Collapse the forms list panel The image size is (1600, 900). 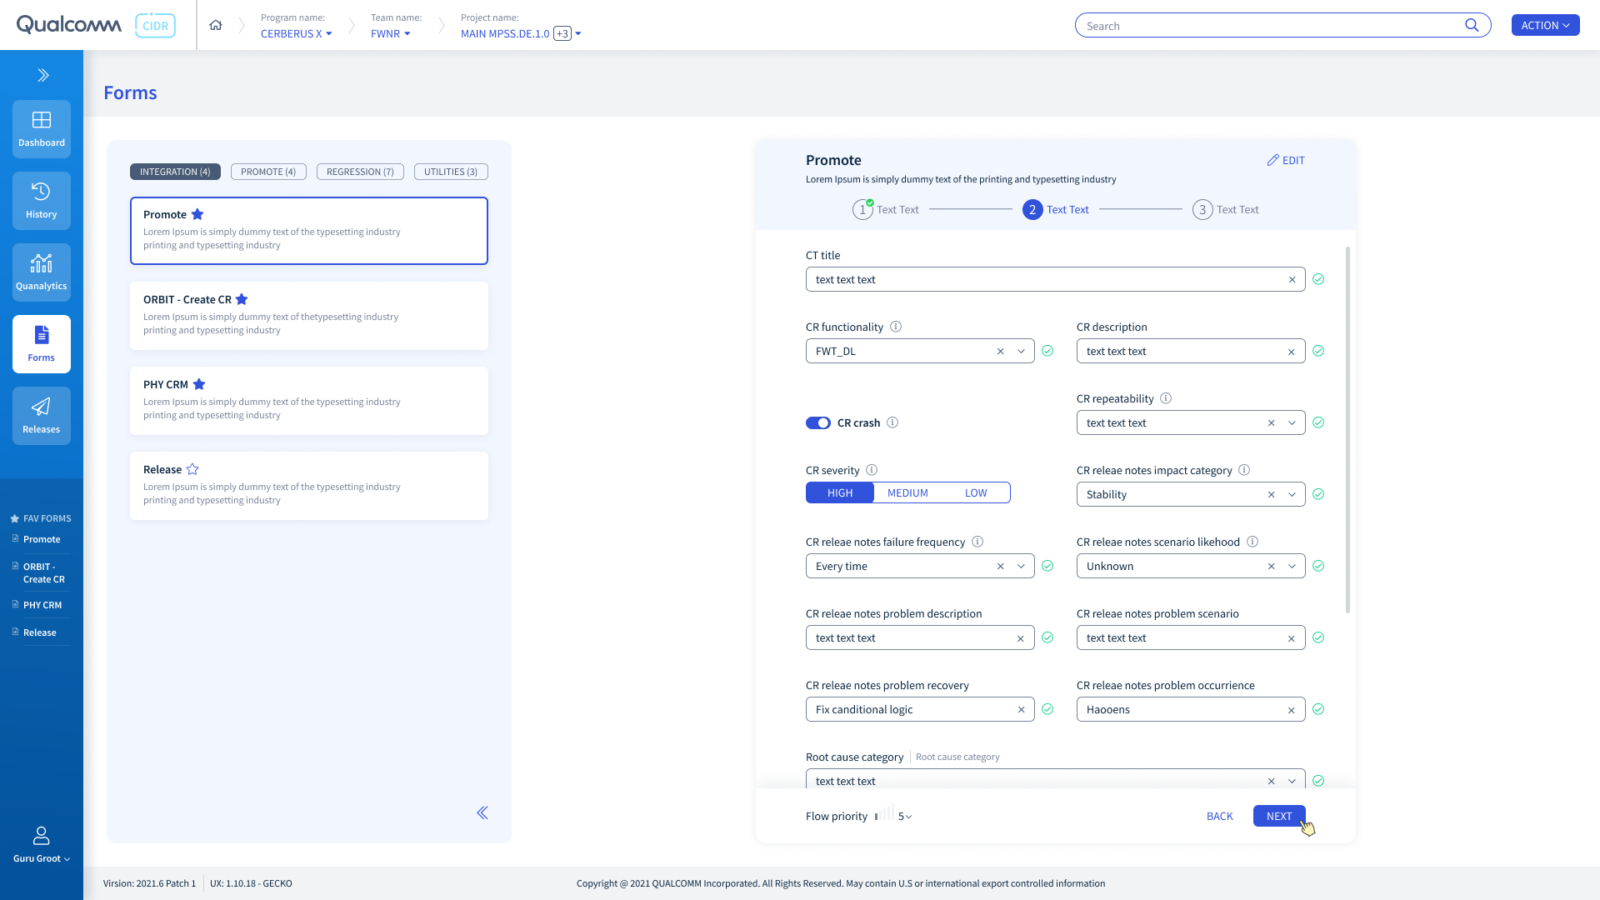point(482,812)
